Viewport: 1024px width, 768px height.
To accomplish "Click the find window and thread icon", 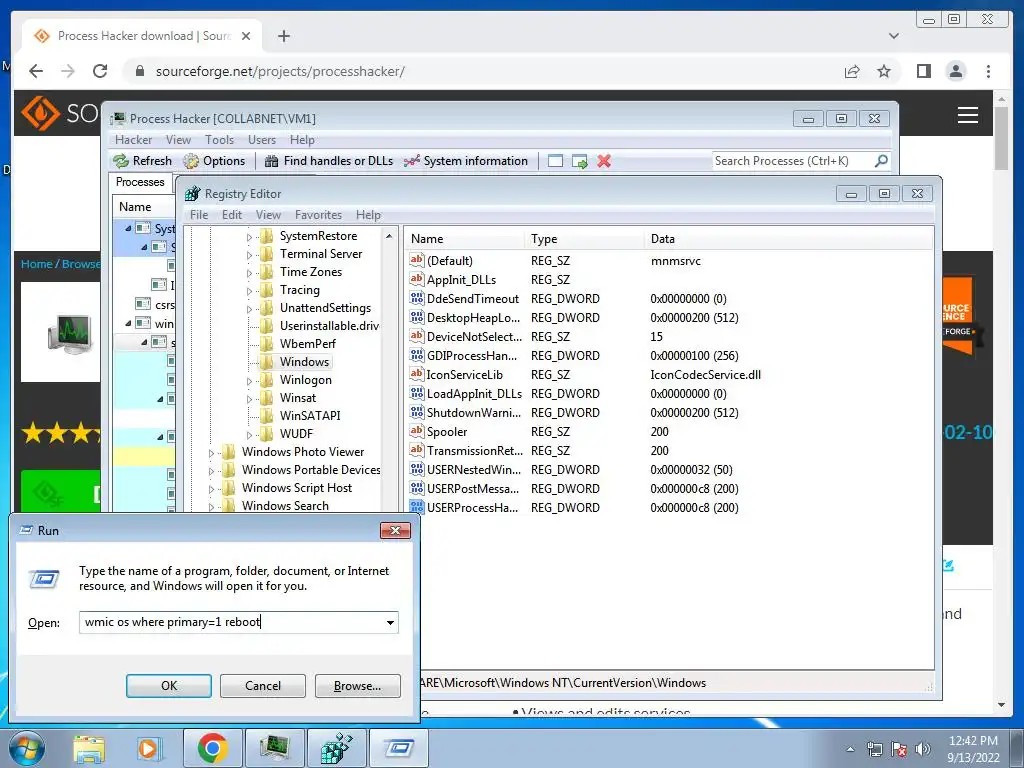I will 579,161.
